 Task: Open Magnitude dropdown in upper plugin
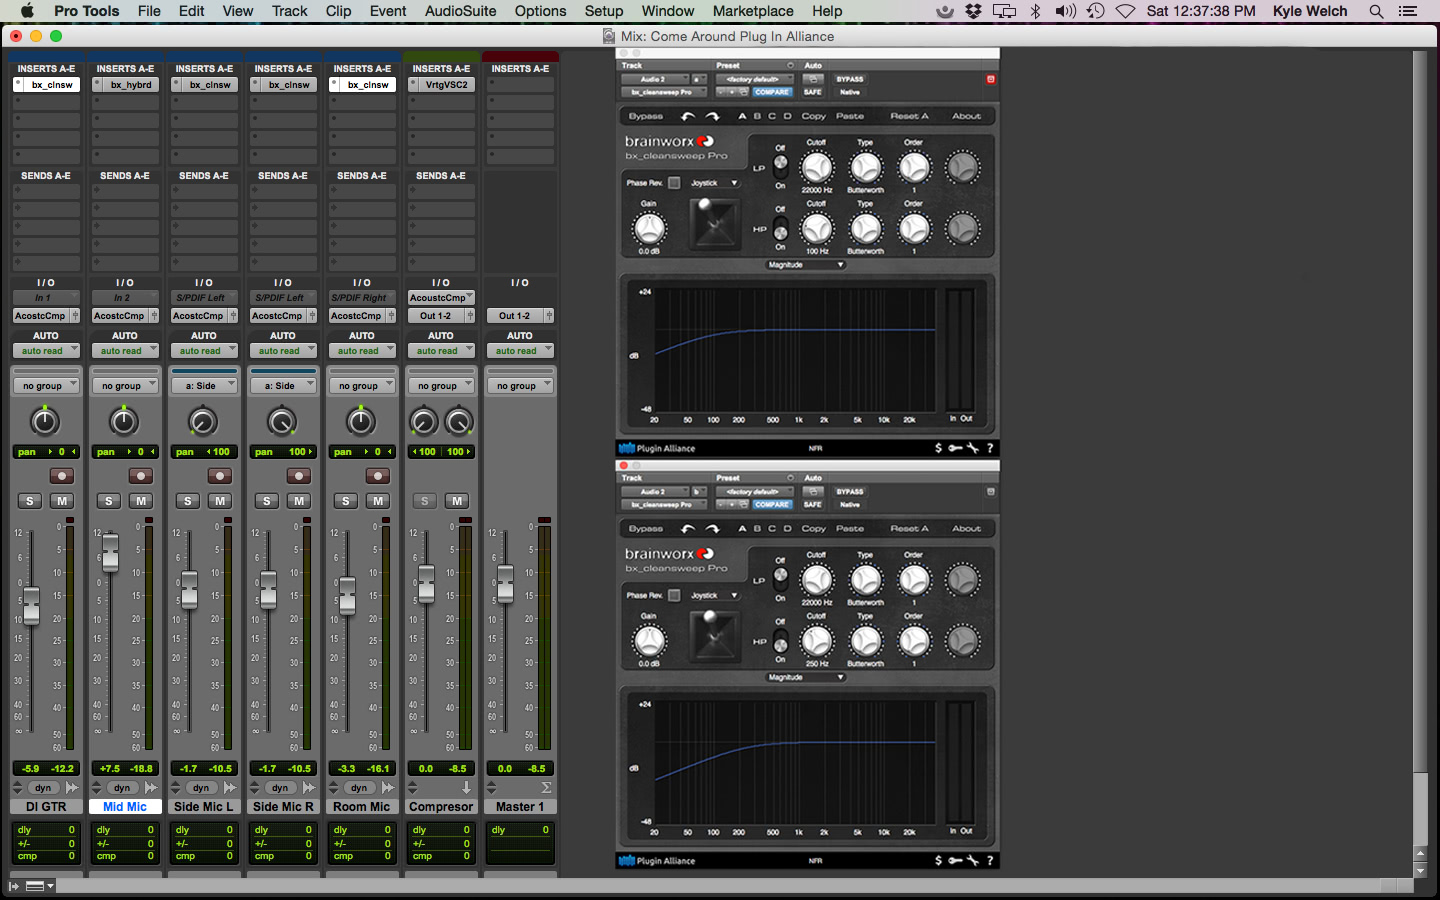tap(805, 265)
